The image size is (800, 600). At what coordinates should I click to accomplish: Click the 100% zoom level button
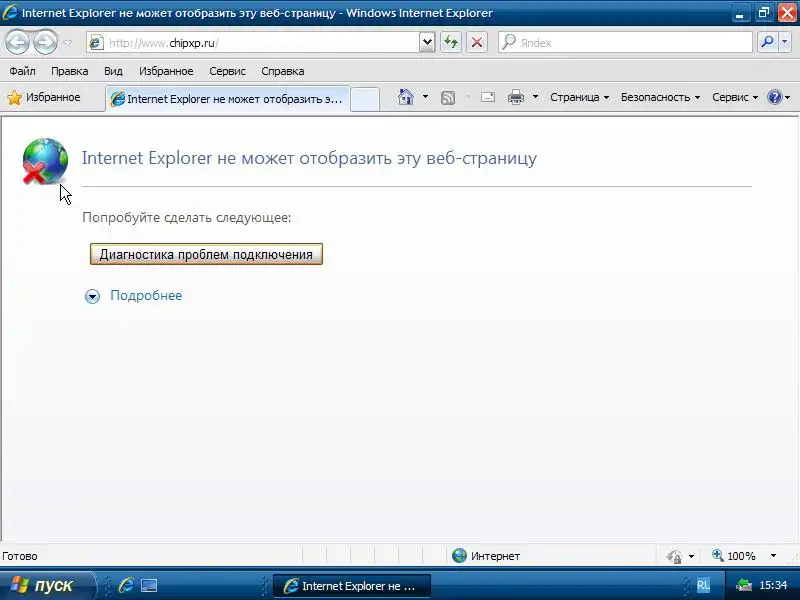click(x=734, y=556)
